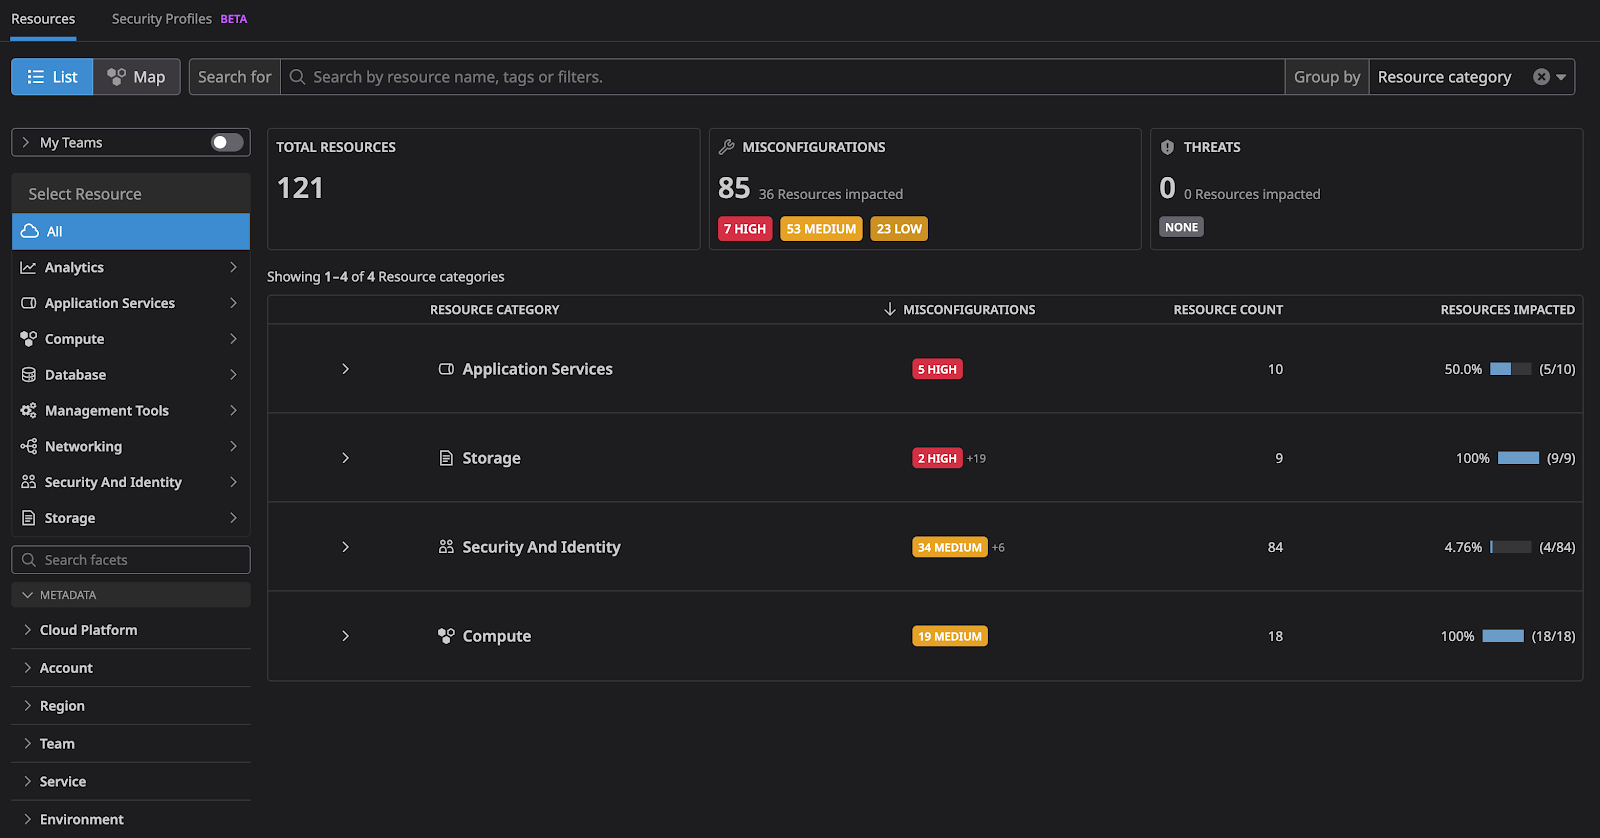Click the Compute icon in sidebar
1600x838 pixels.
pyautogui.click(x=28, y=339)
